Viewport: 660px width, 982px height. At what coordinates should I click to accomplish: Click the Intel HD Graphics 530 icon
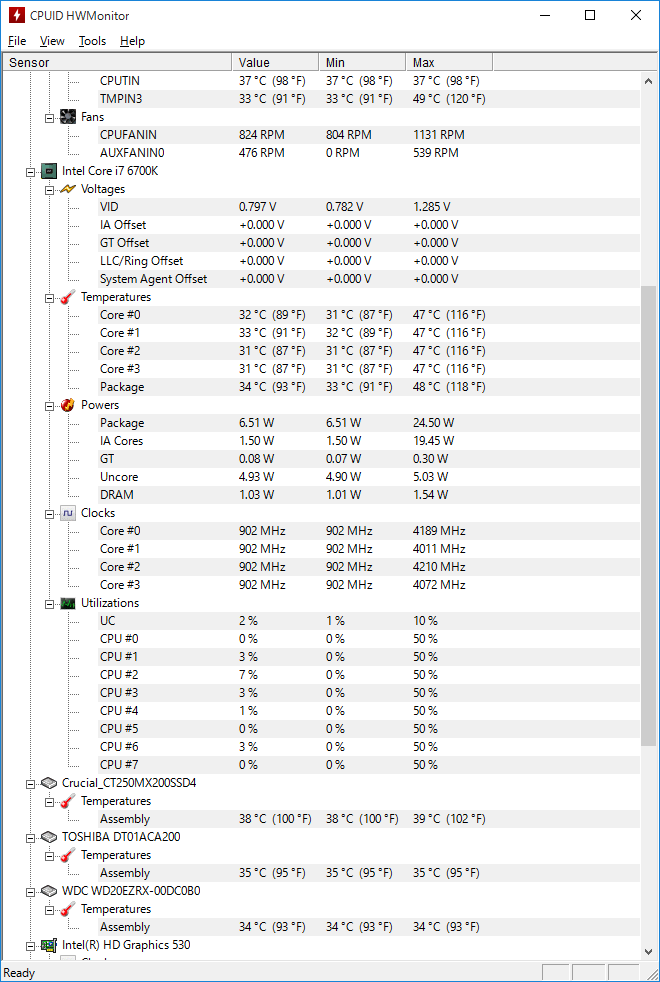click(x=49, y=945)
